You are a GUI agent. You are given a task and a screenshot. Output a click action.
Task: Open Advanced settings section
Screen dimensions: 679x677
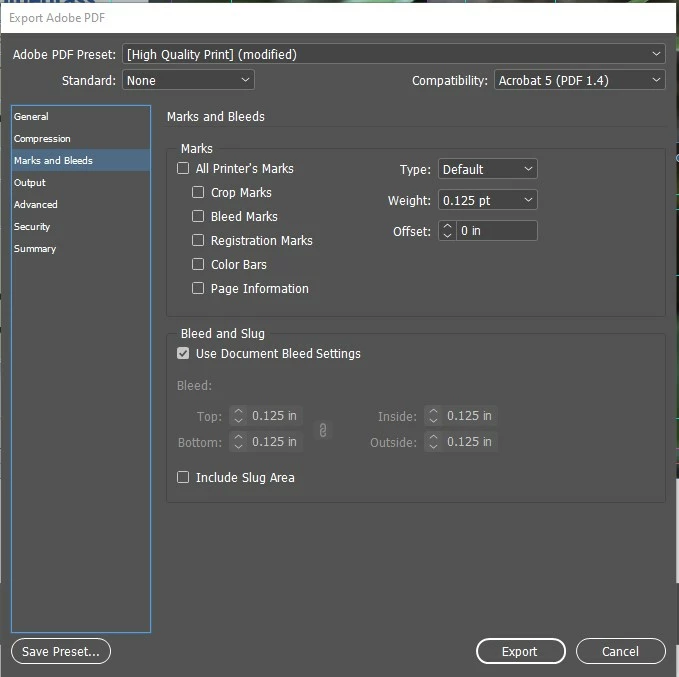[81, 204]
